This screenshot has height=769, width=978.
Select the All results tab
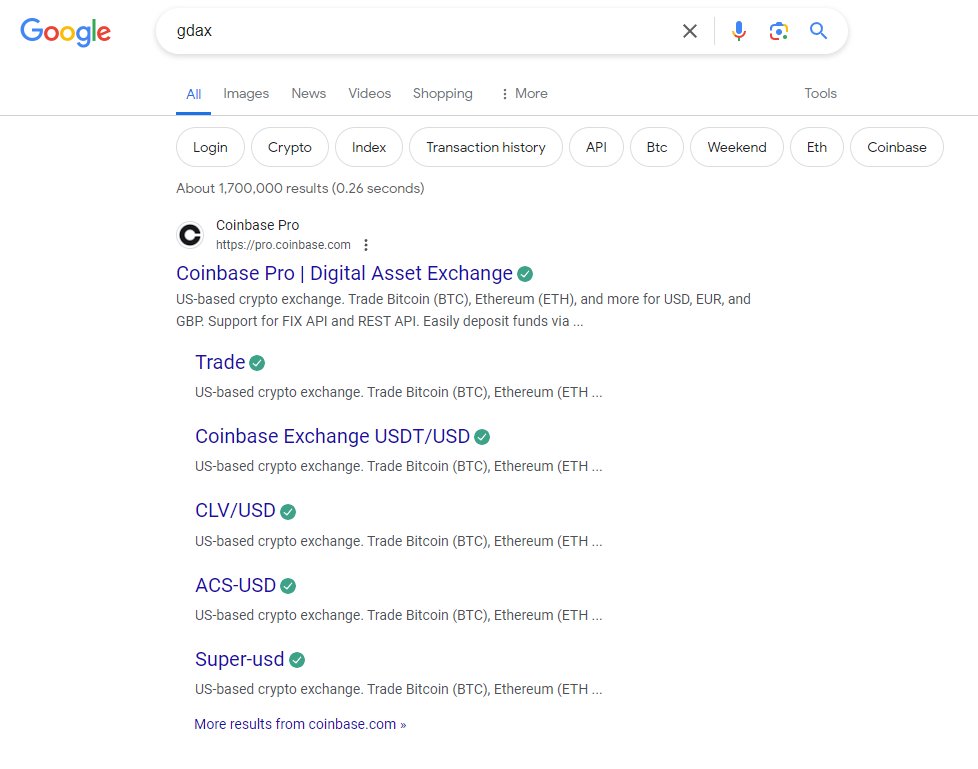pos(193,94)
